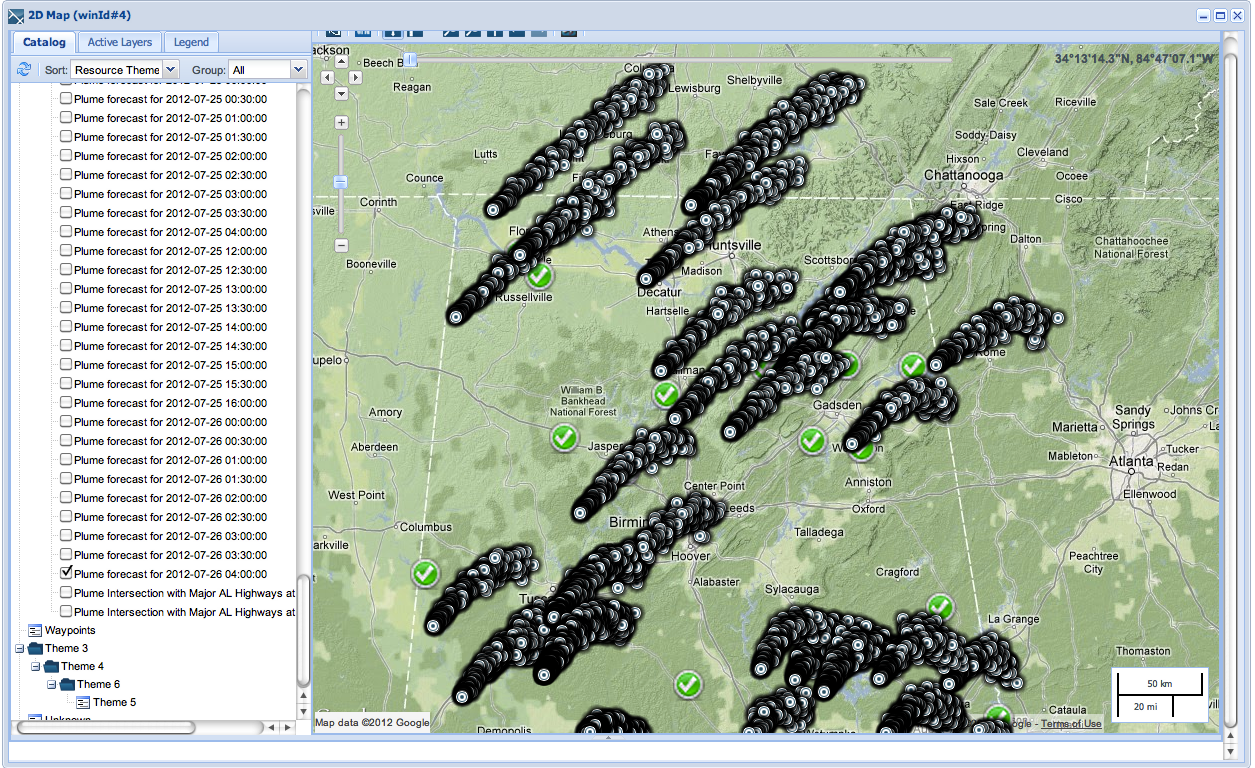Click catalog horizontal scroll right arrow
This screenshot has width=1255, height=768.
click(x=287, y=727)
